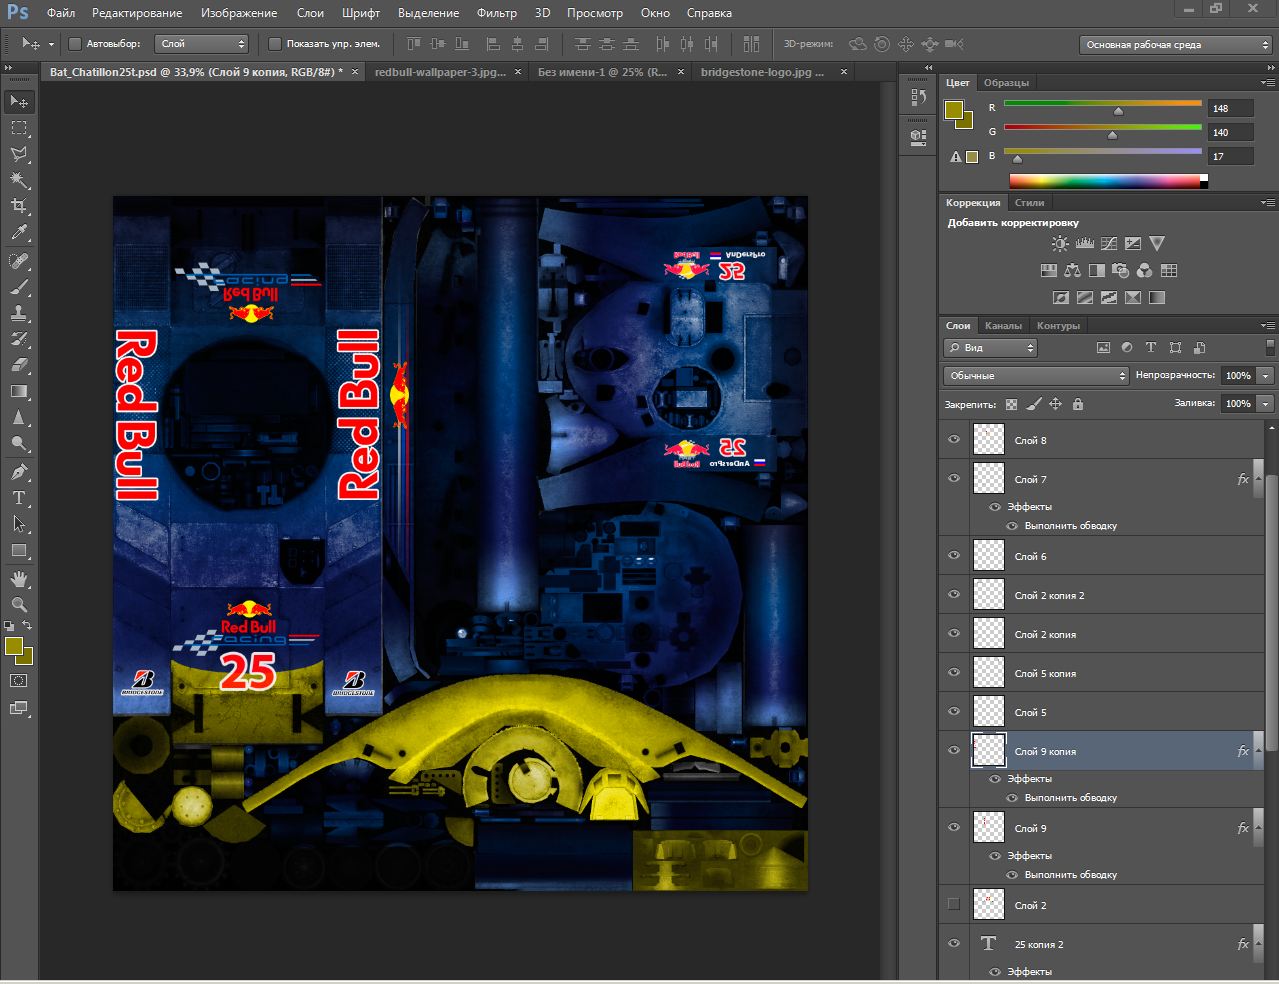Image resolution: width=1279 pixels, height=984 pixels.
Task: Select the Hand tool
Action: pyautogui.click(x=19, y=579)
